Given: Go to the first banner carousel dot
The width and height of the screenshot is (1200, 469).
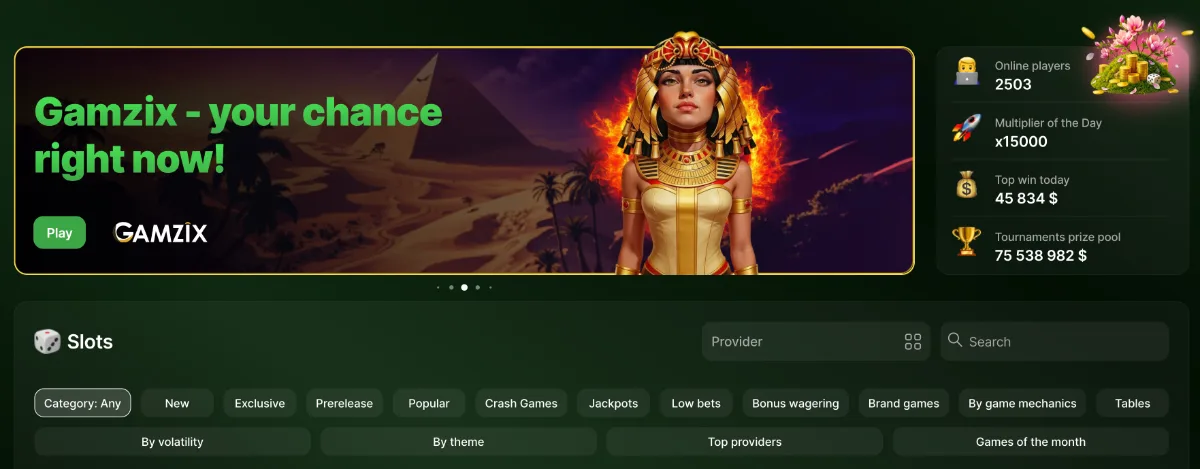Looking at the screenshot, I should pos(438,287).
